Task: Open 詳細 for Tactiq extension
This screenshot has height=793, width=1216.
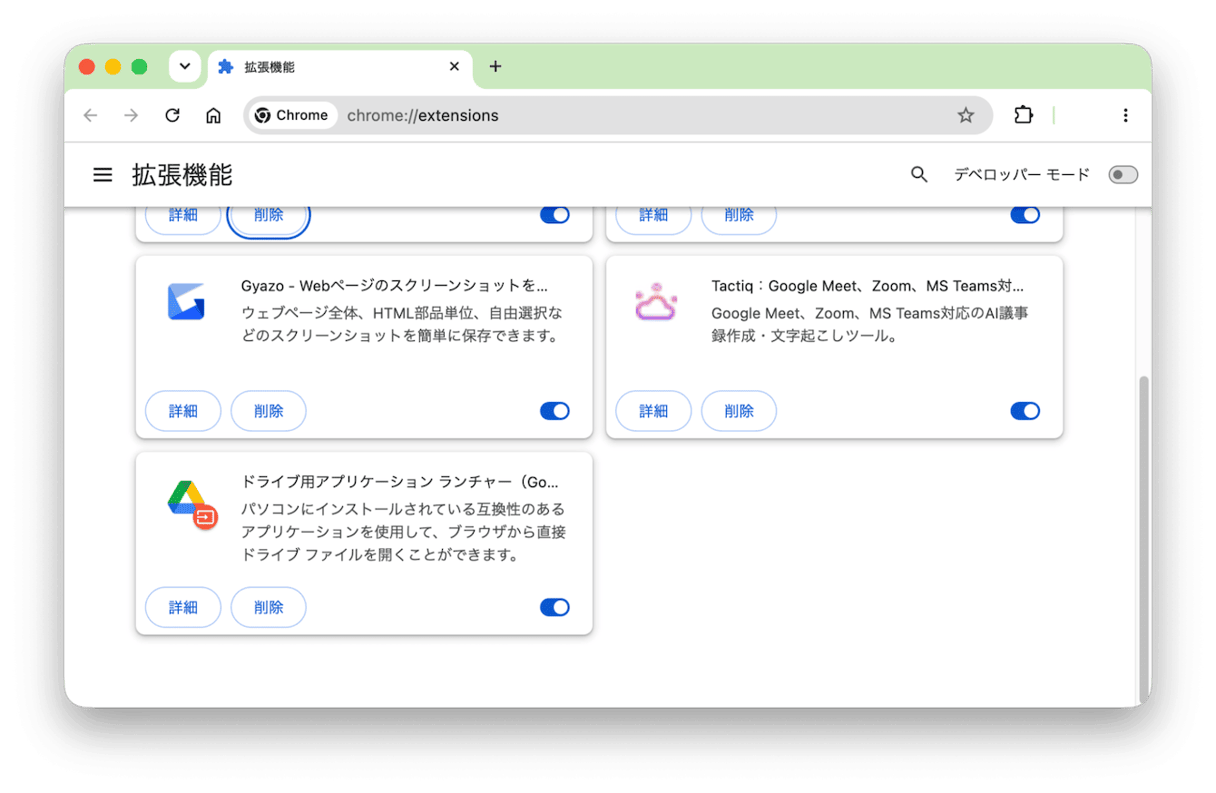Action: click(x=653, y=411)
